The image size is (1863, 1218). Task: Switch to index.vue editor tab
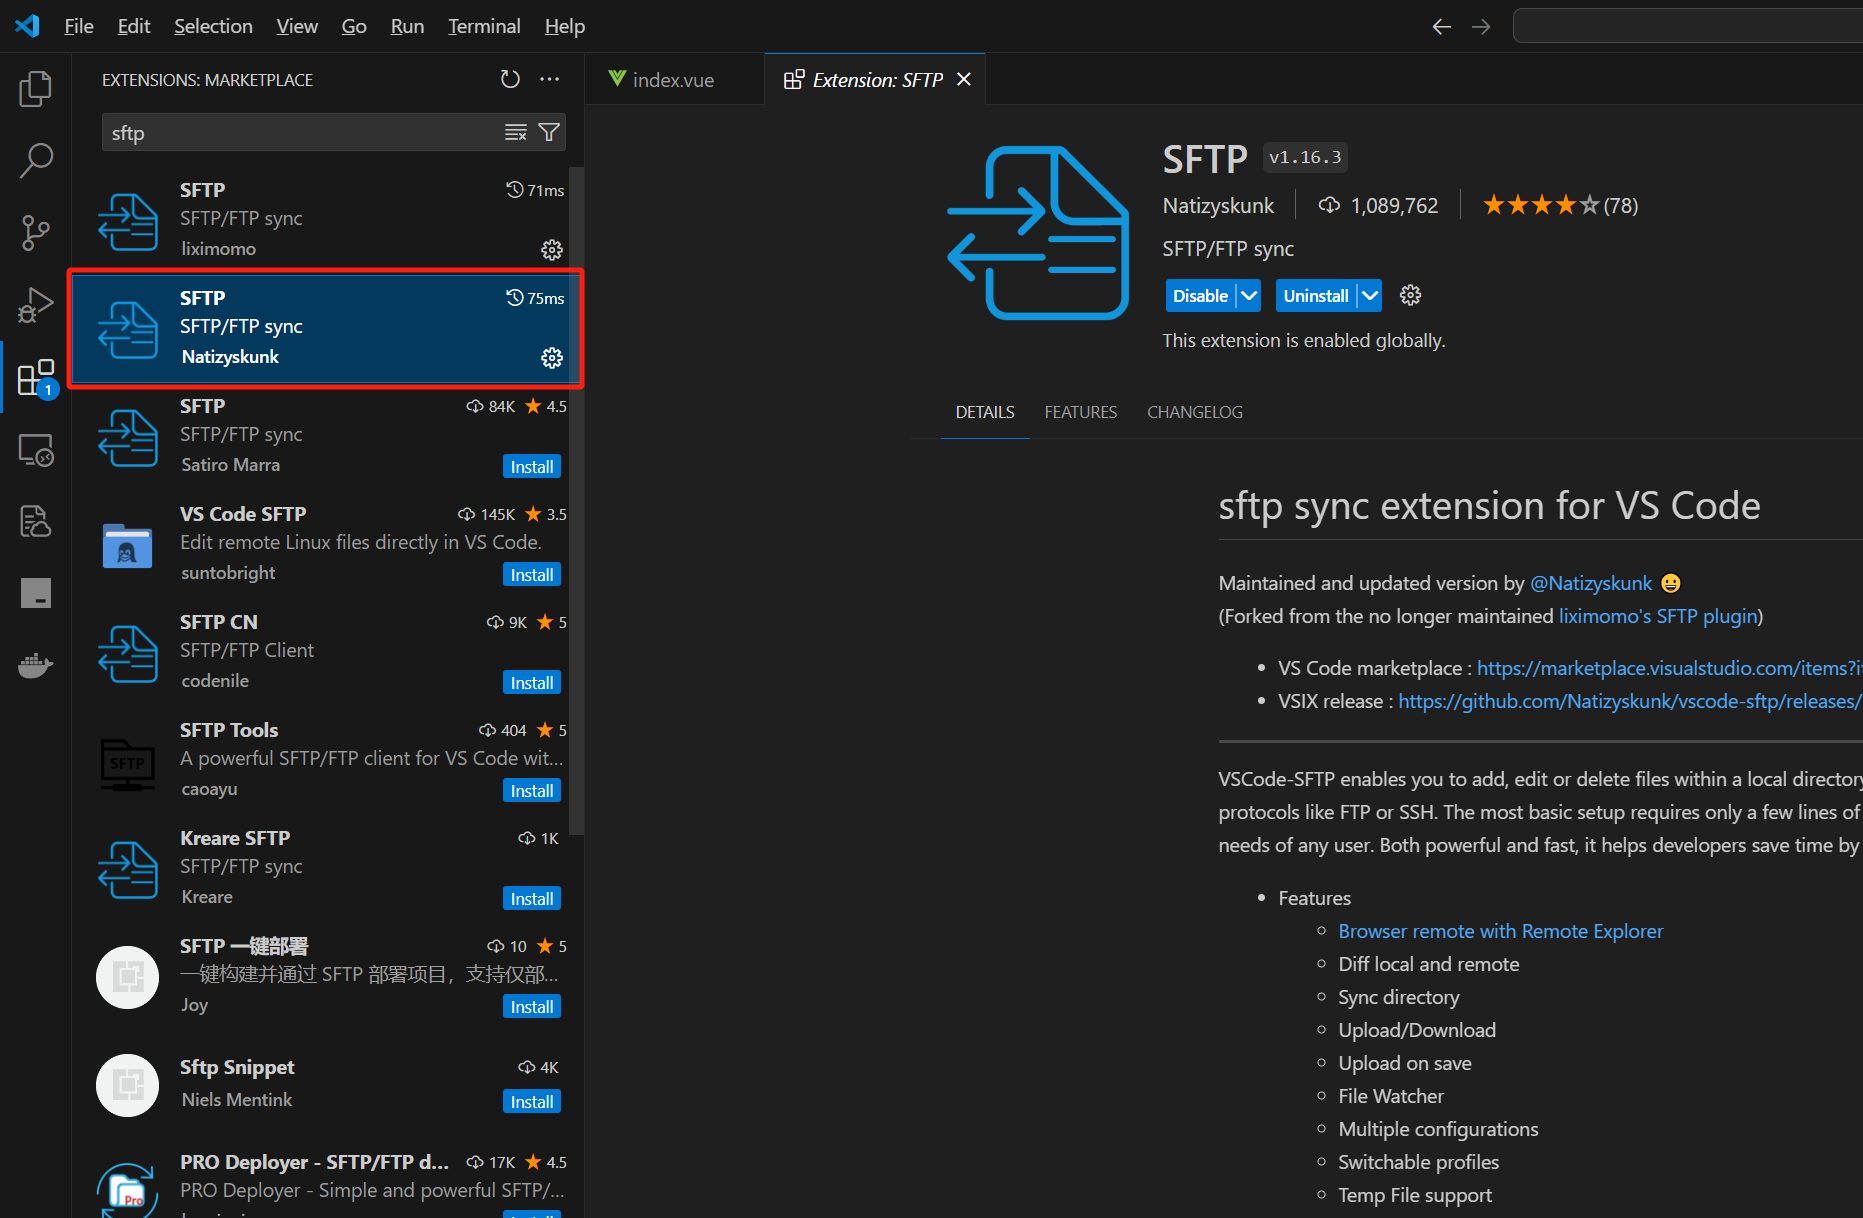tap(675, 79)
